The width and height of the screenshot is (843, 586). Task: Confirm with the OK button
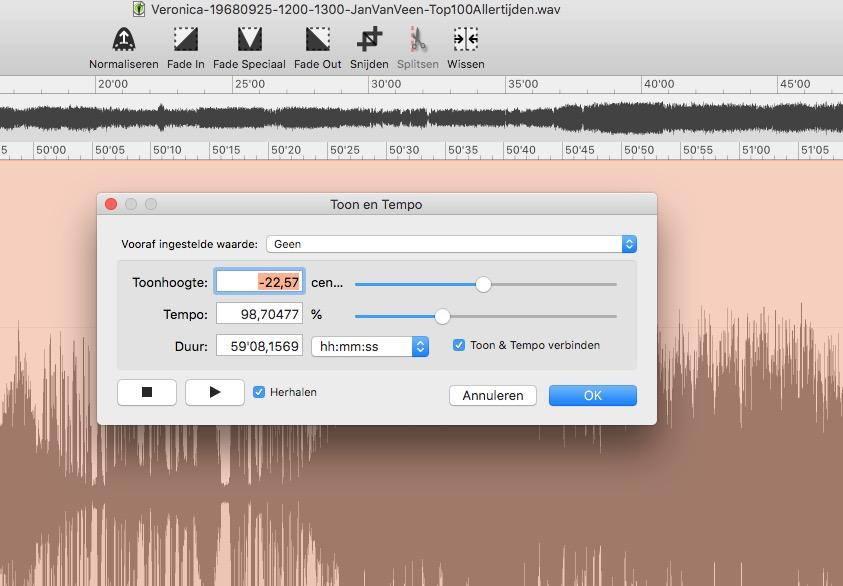click(592, 395)
